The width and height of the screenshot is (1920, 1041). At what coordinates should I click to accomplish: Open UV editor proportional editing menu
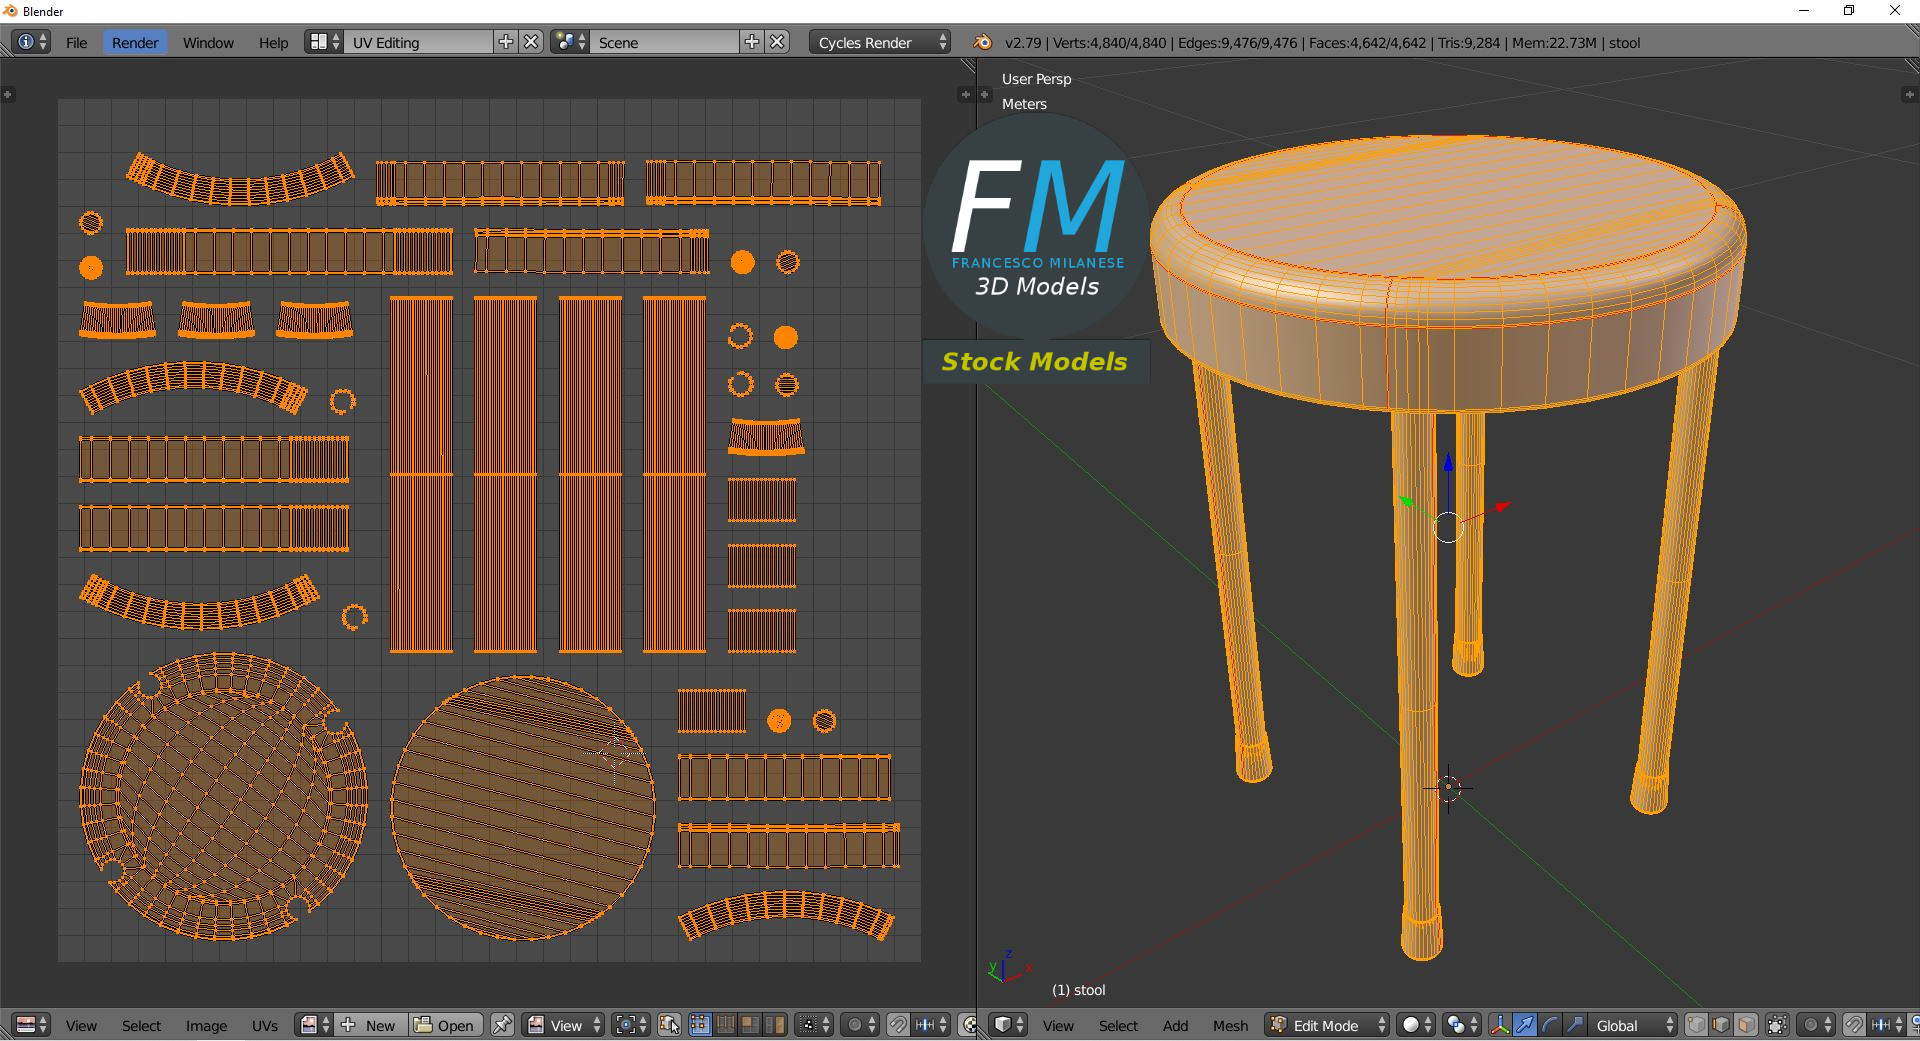tap(860, 1025)
